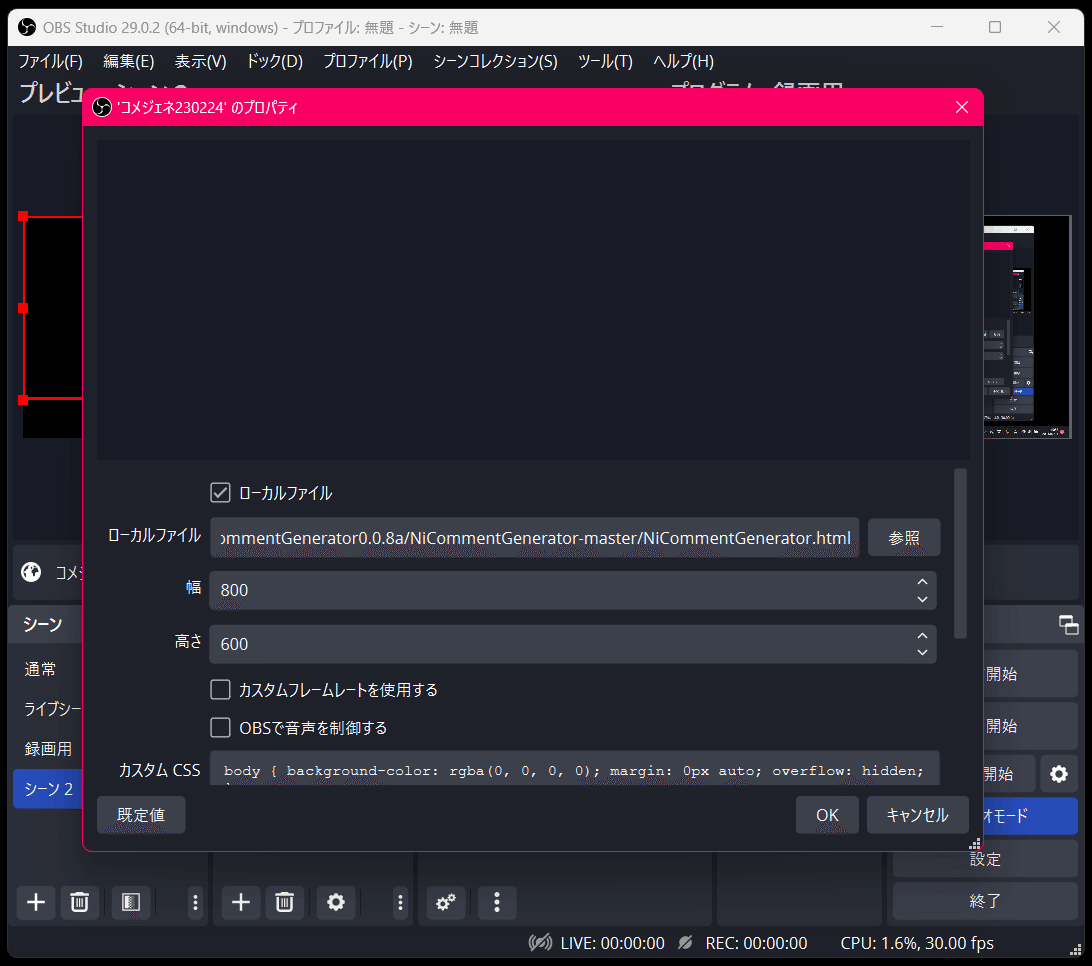The height and width of the screenshot is (966, 1092).
Task: Click the recording status icon
Action: pos(685,943)
